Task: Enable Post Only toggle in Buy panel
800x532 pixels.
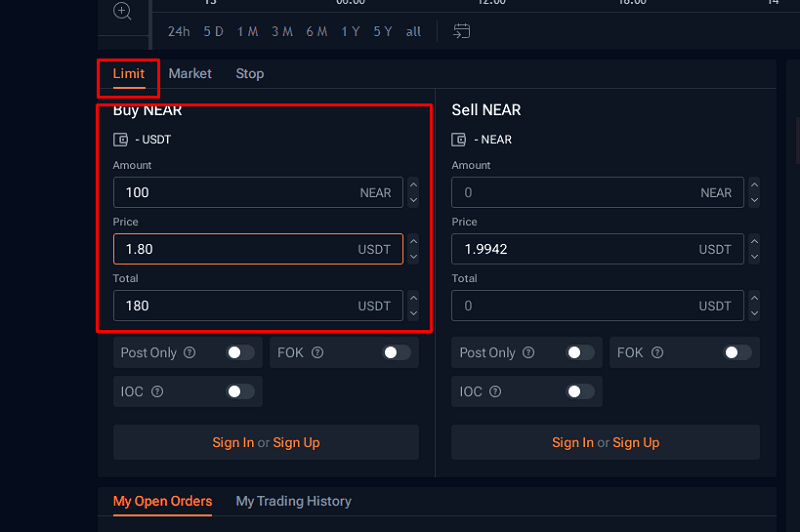Action: click(x=240, y=352)
